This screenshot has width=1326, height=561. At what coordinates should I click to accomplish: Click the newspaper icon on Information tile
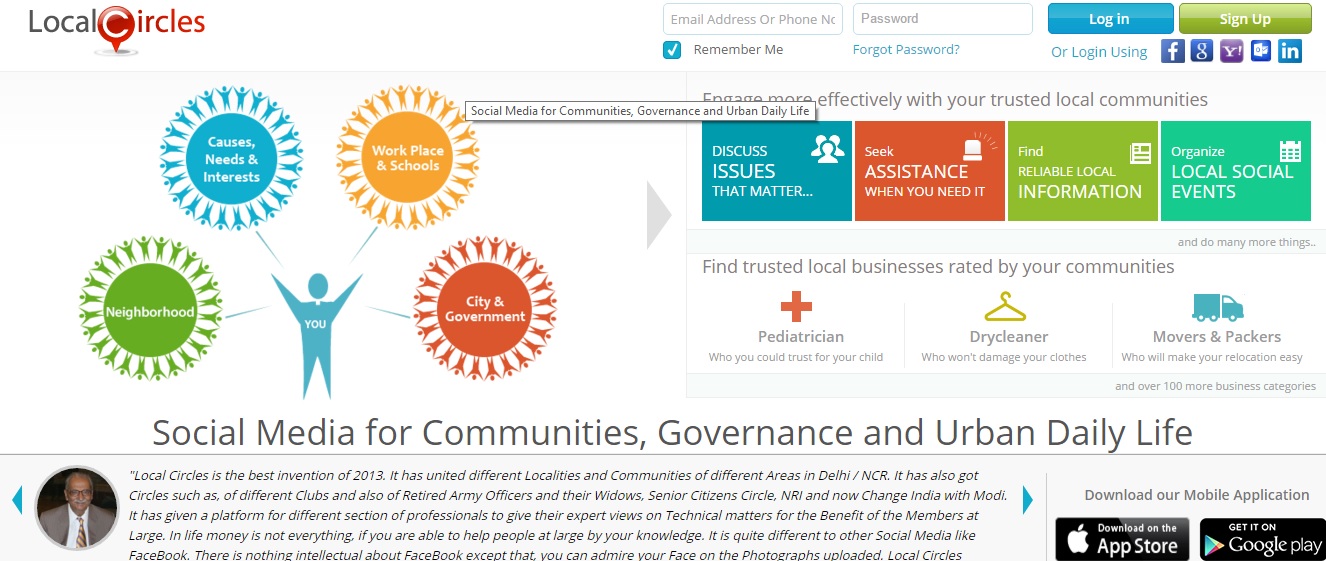[x=1140, y=153]
